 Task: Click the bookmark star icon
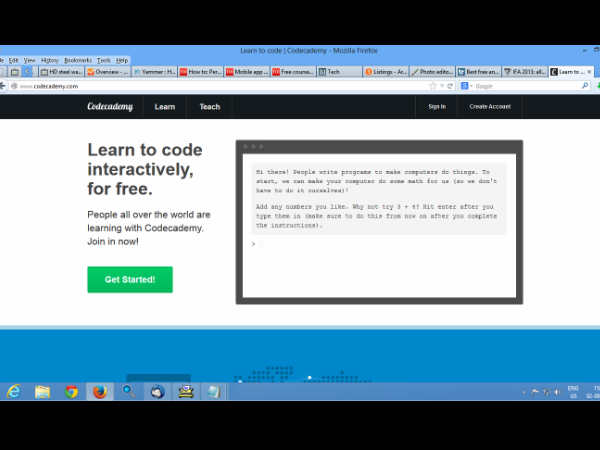pyautogui.click(x=433, y=86)
